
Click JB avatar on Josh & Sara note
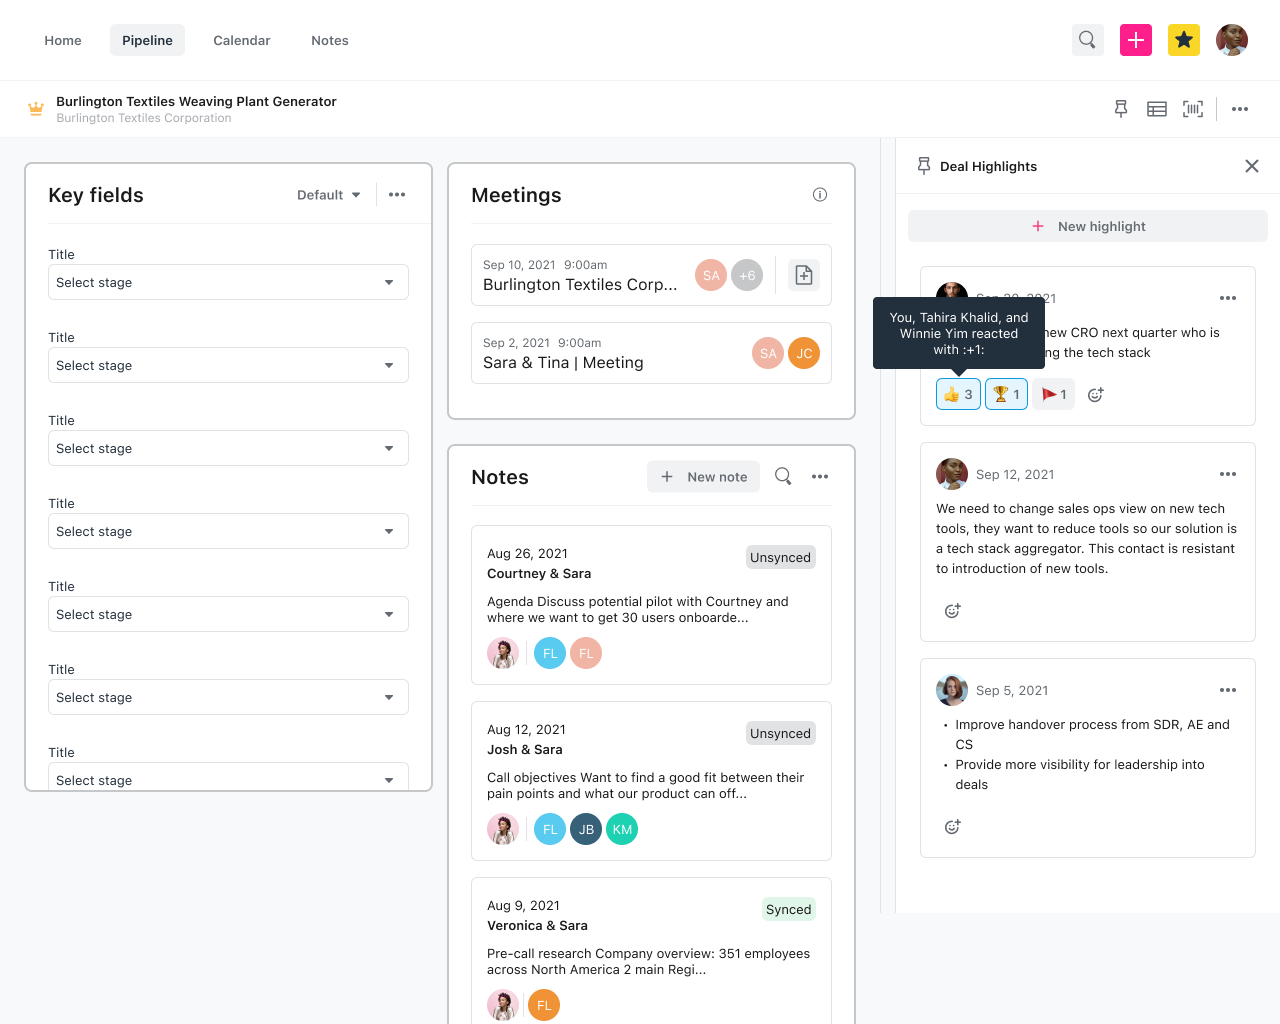pos(586,829)
